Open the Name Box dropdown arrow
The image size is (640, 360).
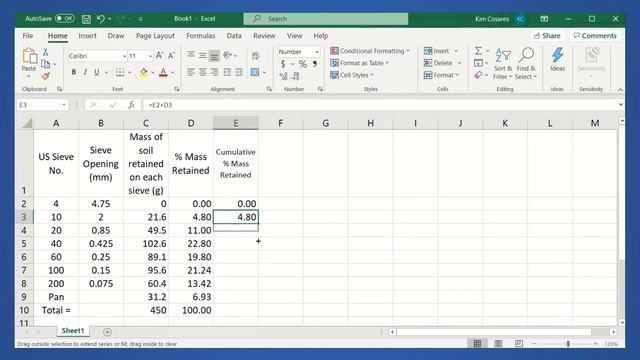click(x=64, y=105)
